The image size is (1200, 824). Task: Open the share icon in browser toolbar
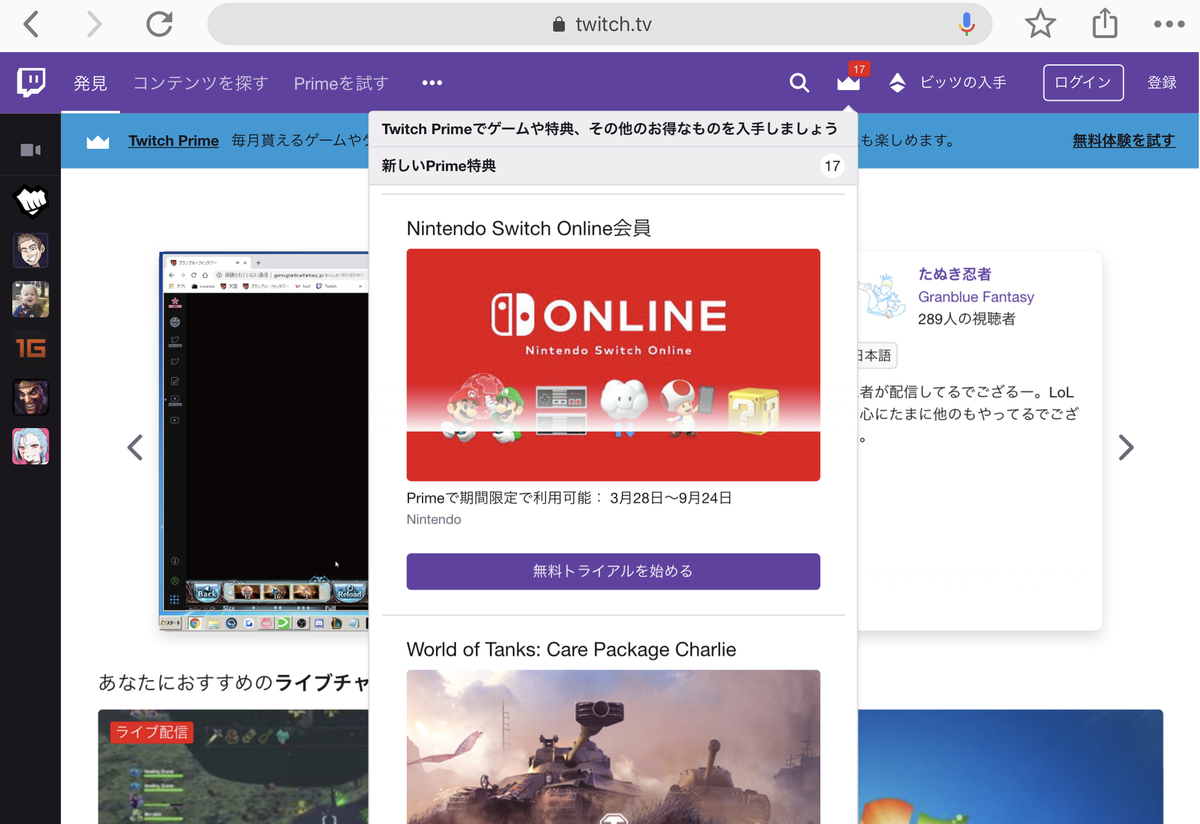(1105, 23)
